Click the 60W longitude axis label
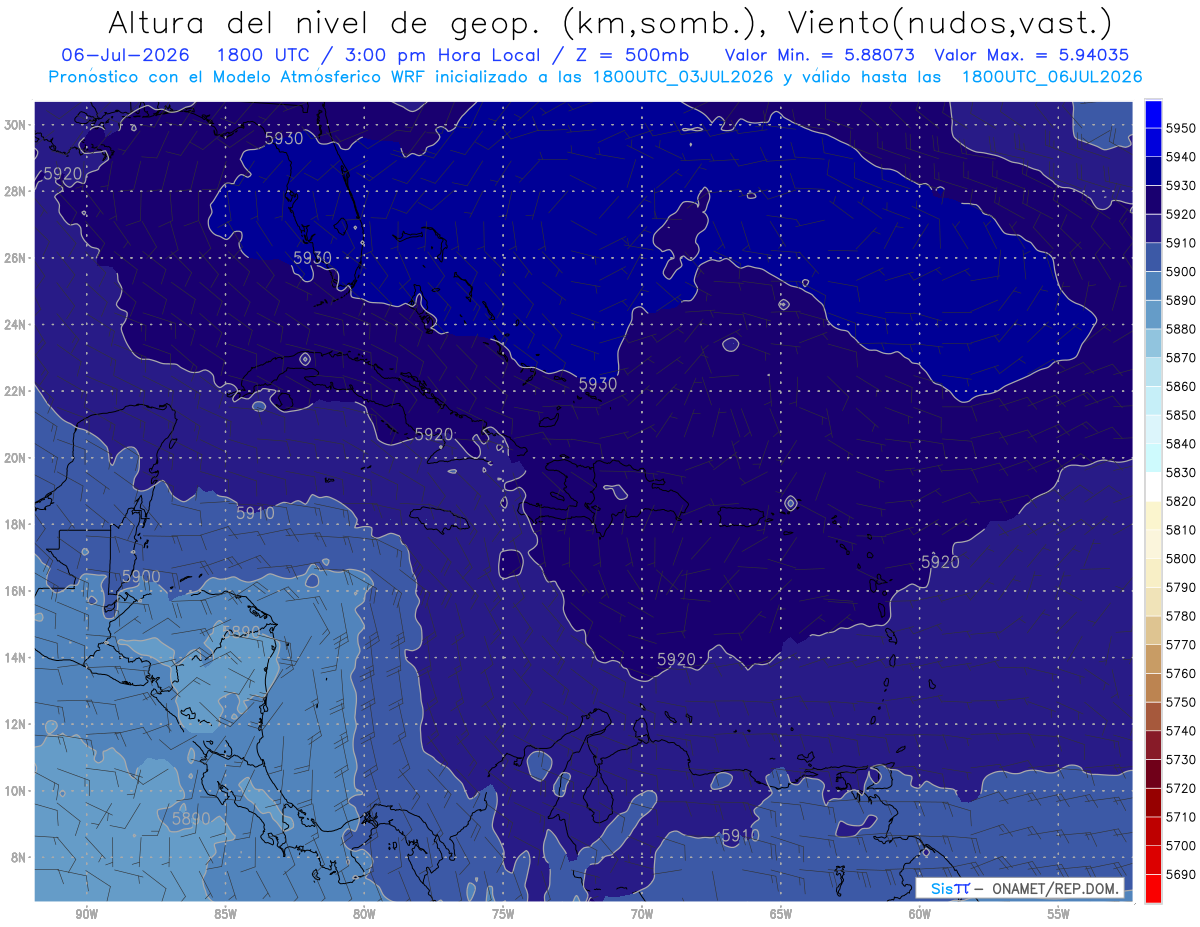 [920, 914]
